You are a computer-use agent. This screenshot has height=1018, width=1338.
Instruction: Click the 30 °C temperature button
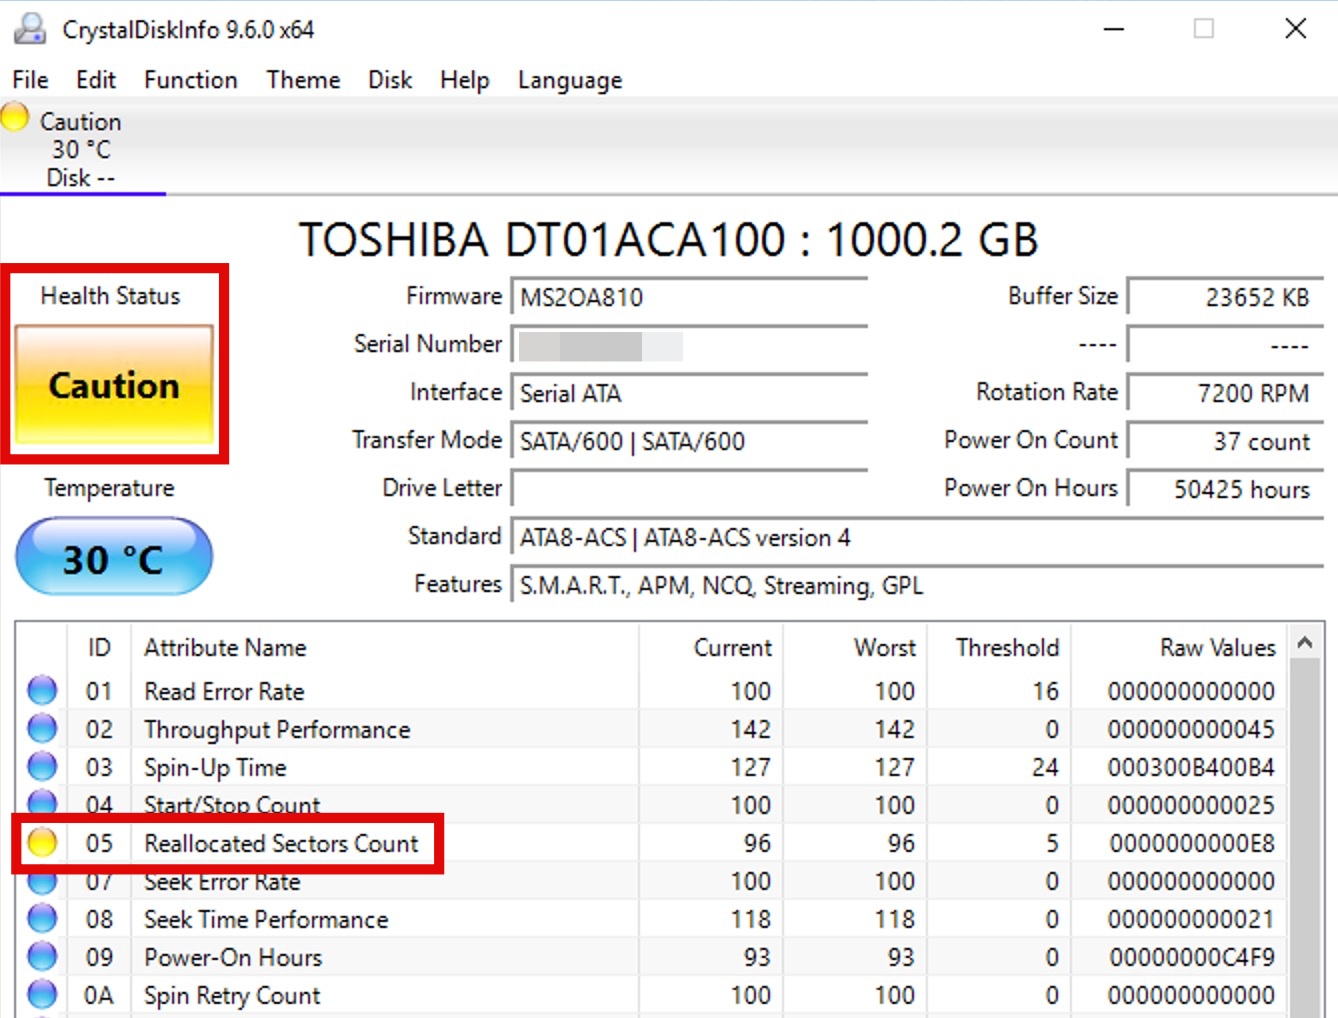point(114,557)
